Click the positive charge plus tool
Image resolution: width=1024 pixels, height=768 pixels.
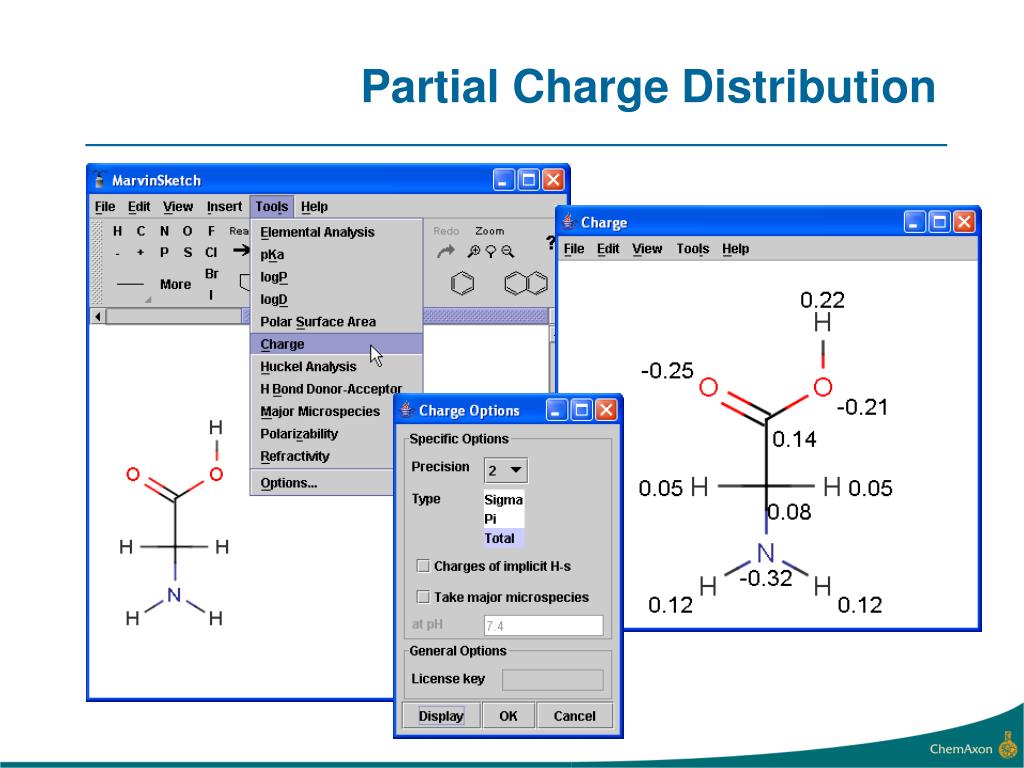click(x=140, y=252)
